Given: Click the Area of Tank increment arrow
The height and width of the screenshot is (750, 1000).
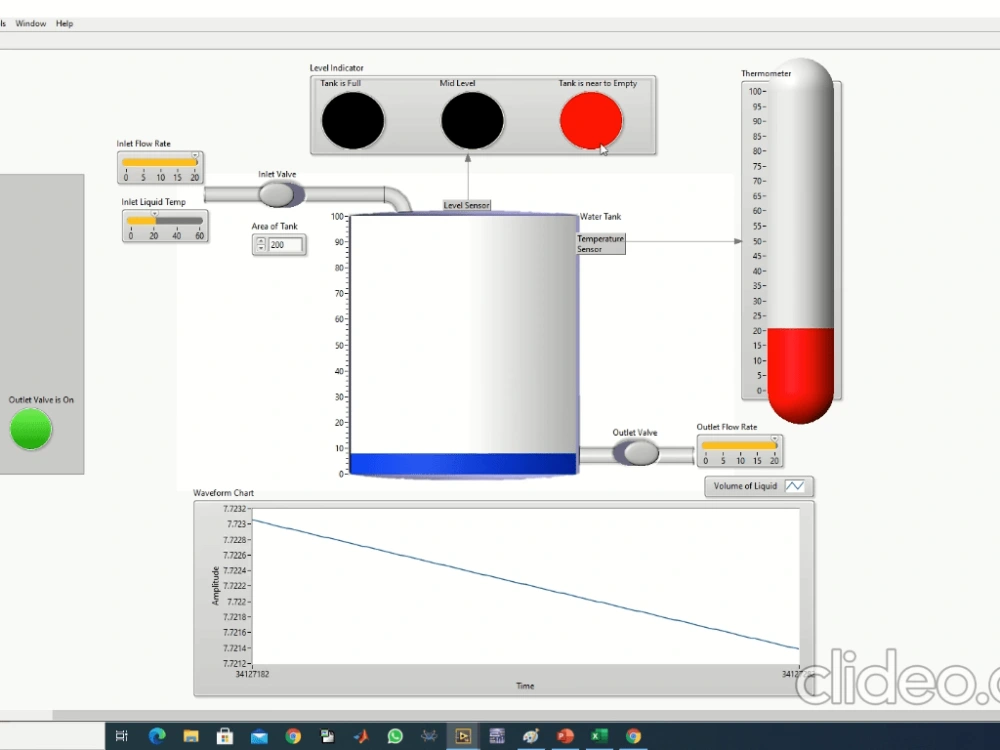Looking at the screenshot, I should [261, 240].
